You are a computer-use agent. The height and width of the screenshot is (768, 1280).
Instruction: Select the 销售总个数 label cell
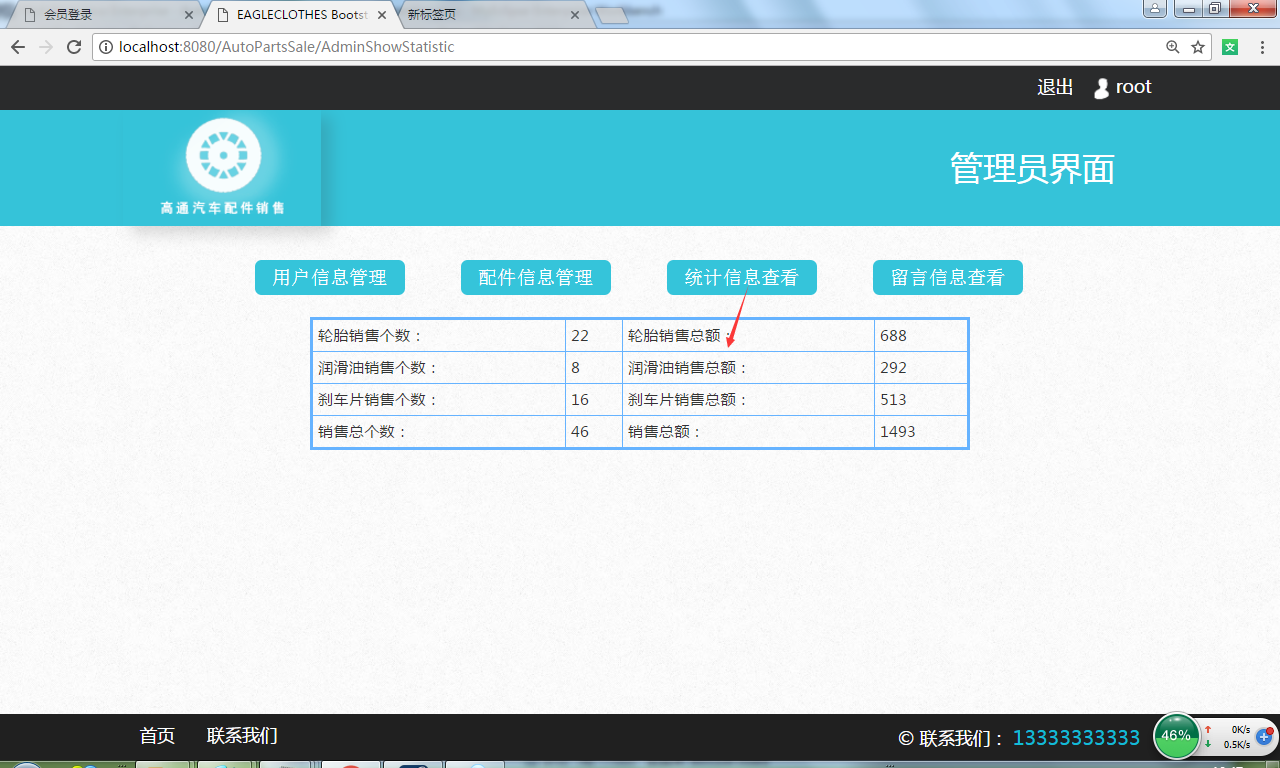[x=439, y=432]
